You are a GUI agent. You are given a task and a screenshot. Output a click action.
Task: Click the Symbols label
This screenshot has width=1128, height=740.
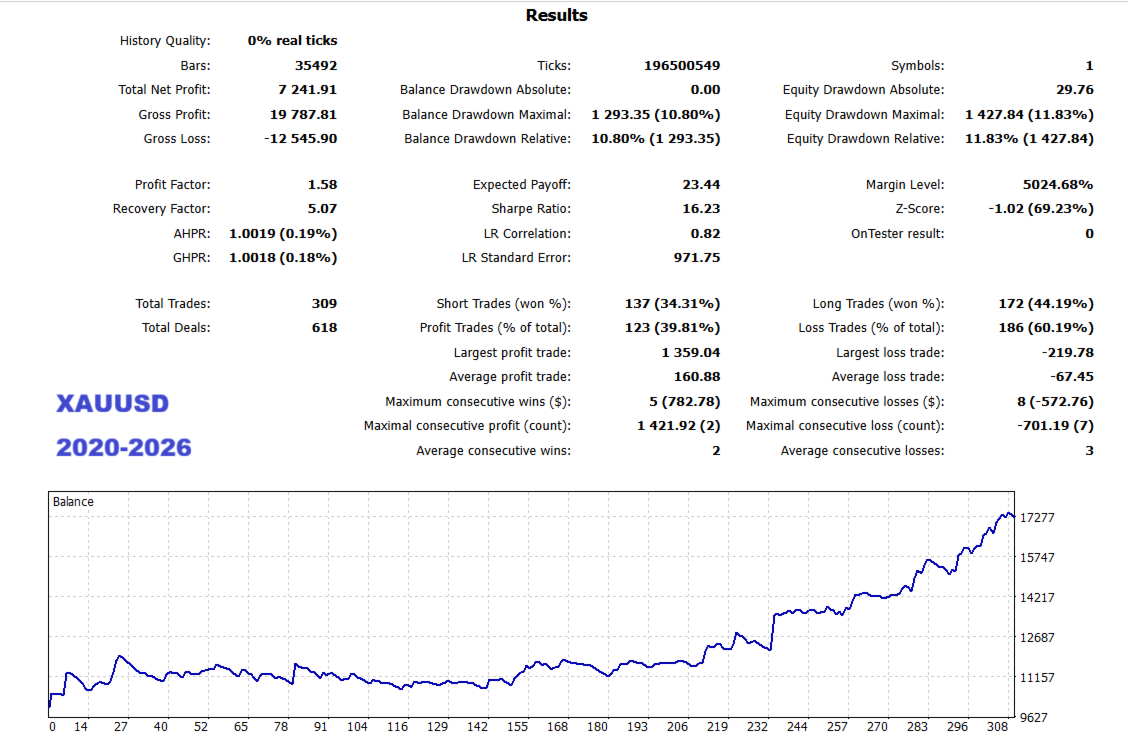917,65
